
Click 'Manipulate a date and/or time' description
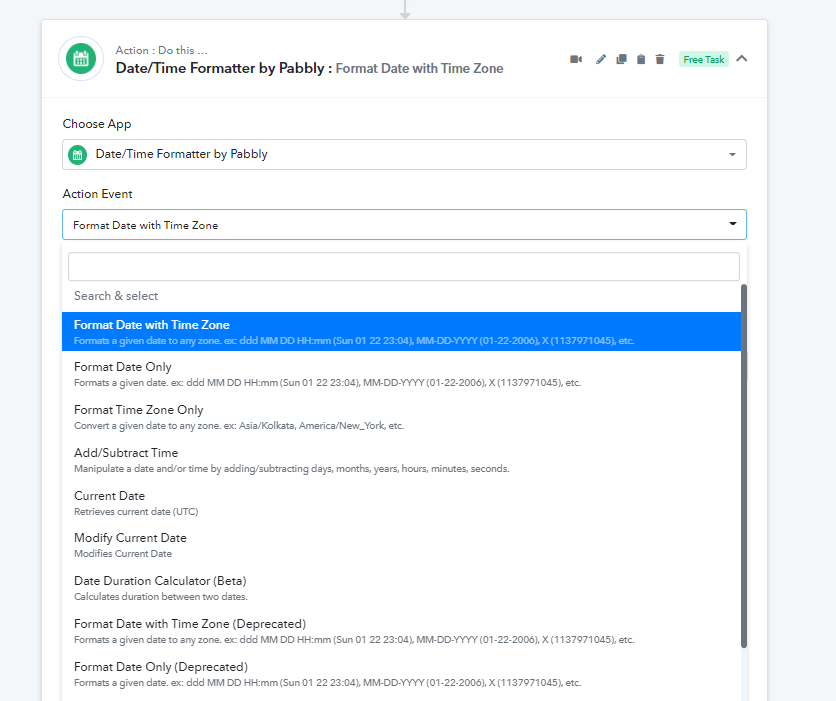click(x=292, y=469)
